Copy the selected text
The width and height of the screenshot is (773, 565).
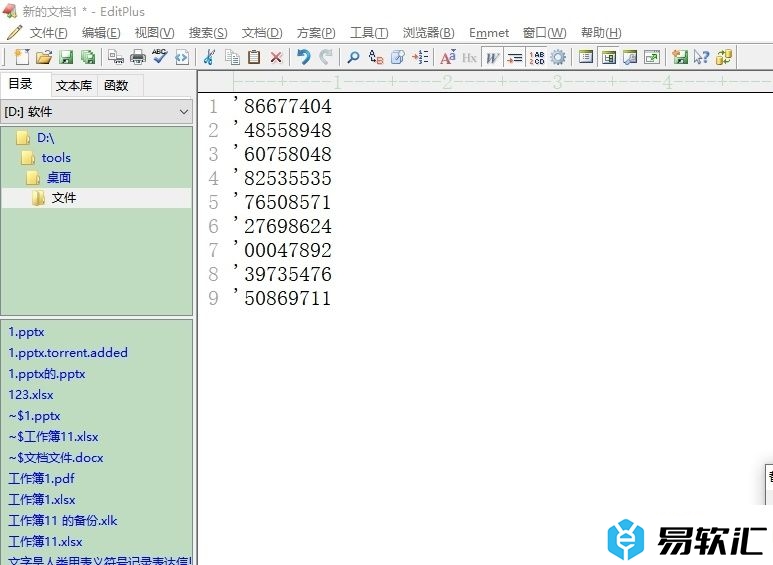point(232,58)
